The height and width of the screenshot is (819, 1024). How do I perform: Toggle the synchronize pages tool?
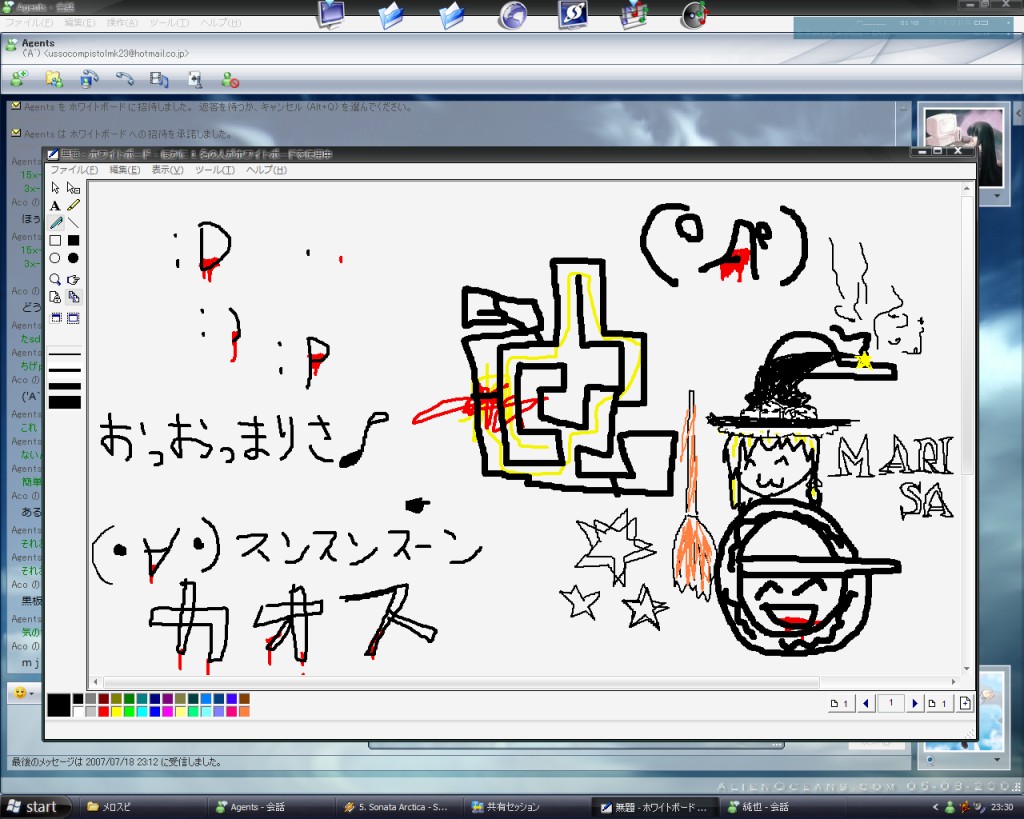[74, 298]
